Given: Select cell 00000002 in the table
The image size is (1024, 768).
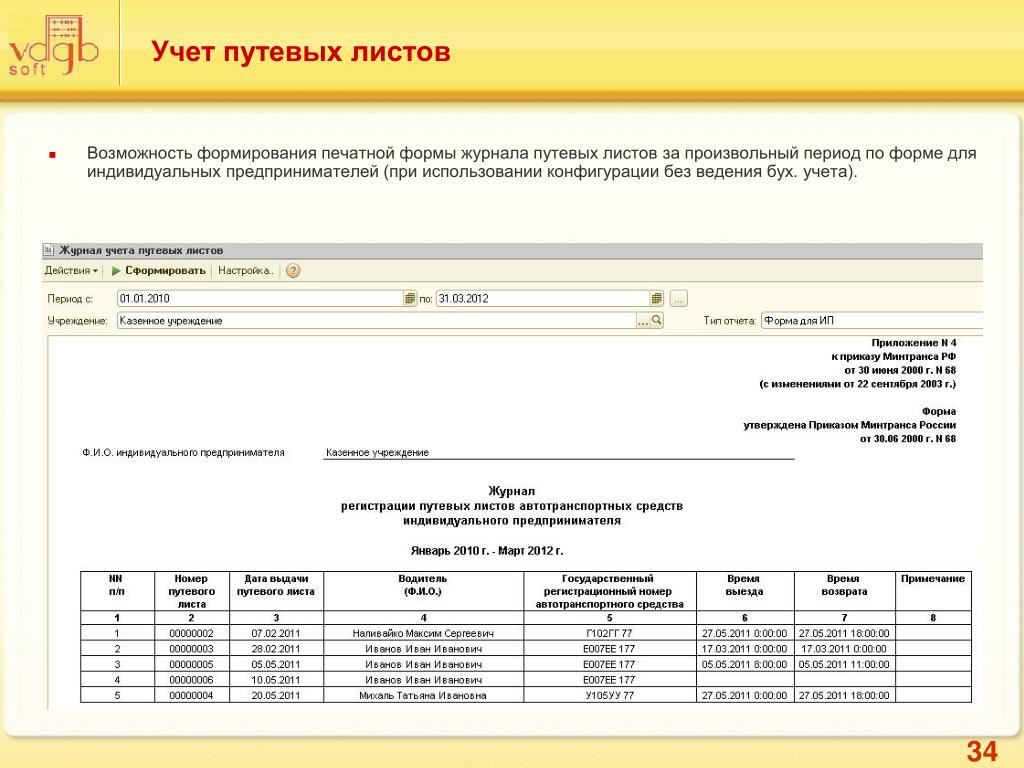Looking at the screenshot, I should 191,633.
